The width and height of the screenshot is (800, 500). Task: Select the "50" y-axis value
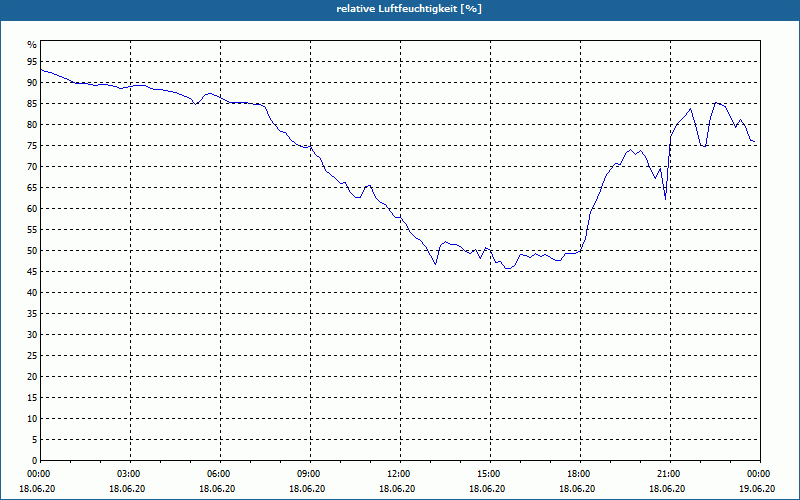pyautogui.click(x=32, y=251)
